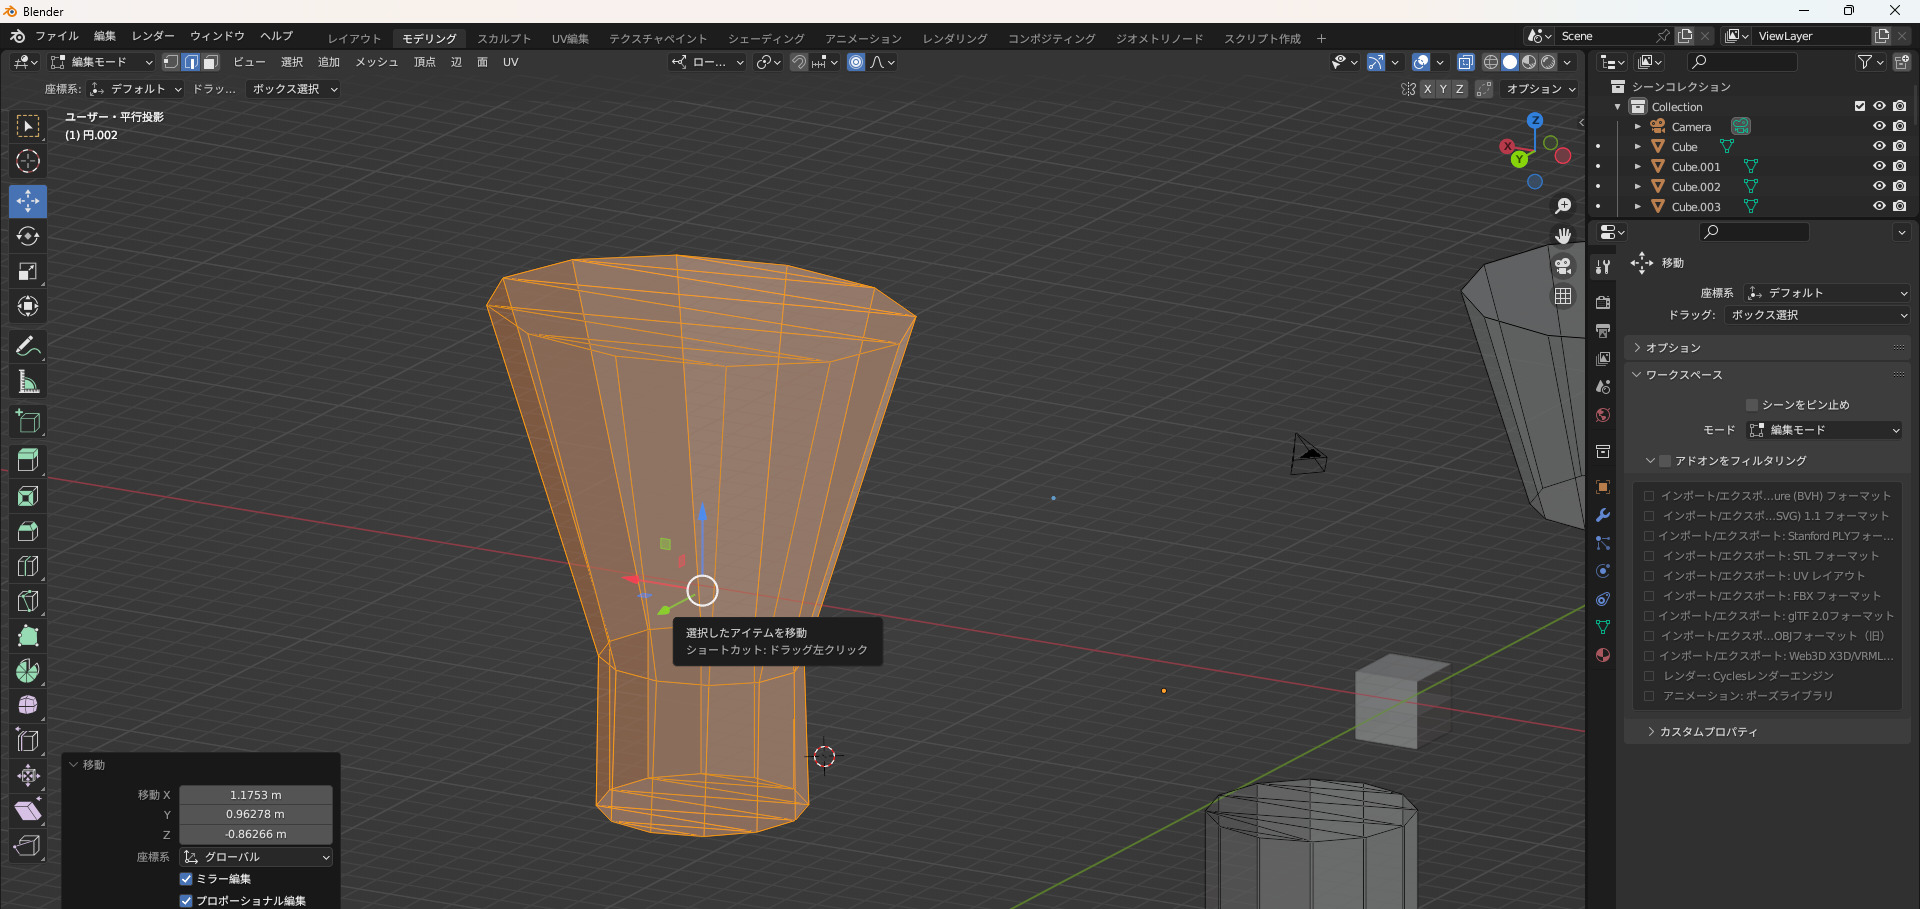Select the Spin tool
Viewport: 1920px width, 909px height.
point(28,671)
